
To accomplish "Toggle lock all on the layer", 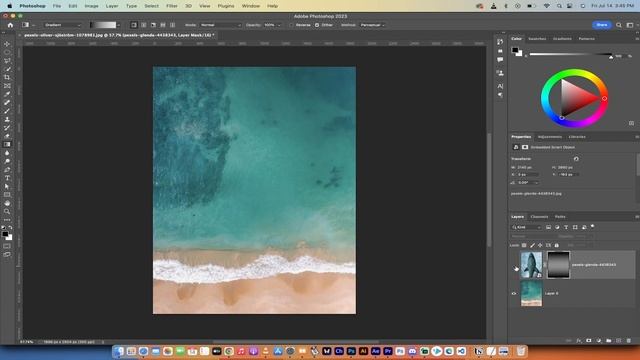I will [556, 245].
